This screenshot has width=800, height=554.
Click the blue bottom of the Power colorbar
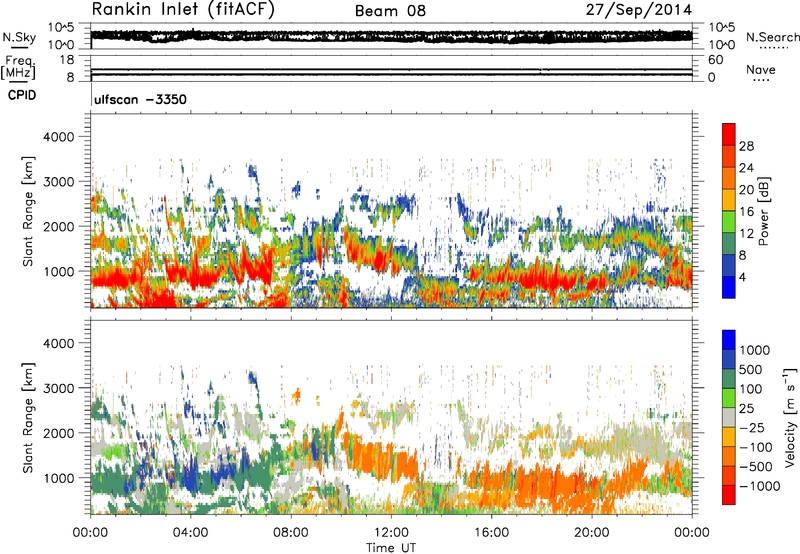point(729,290)
